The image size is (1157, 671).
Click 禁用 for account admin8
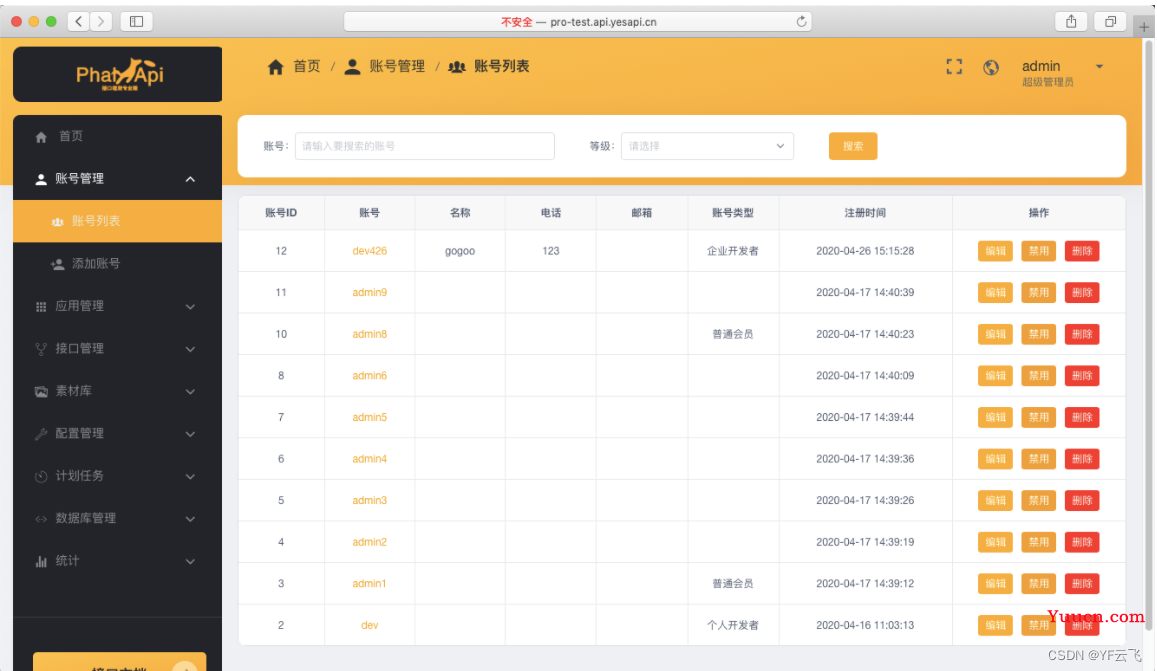click(1039, 334)
